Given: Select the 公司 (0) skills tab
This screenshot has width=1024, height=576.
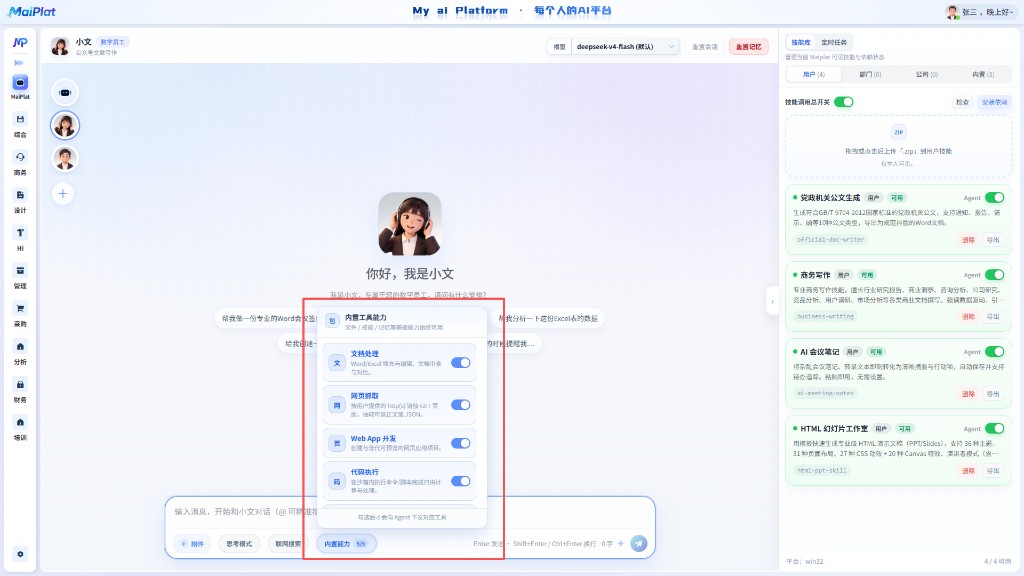Looking at the screenshot, I should click(x=927, y=74).
